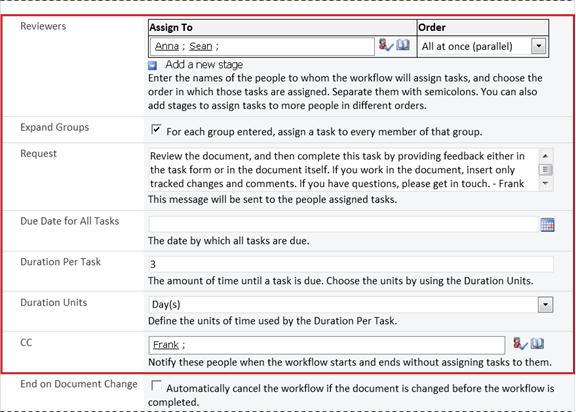The height and width of the screenshot is (412, 576).
Task: Select the Sean reviewer name link
Action: [201, 46]
